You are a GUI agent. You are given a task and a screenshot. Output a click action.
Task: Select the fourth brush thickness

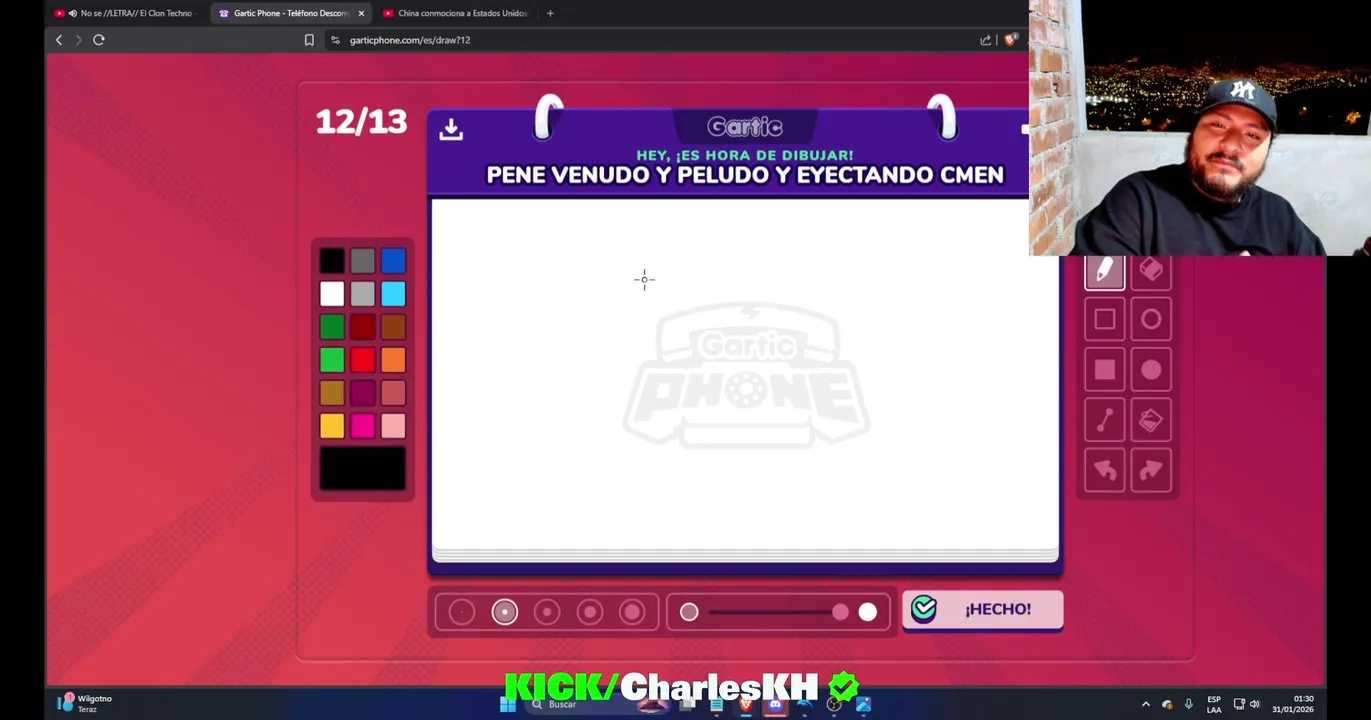590,612
